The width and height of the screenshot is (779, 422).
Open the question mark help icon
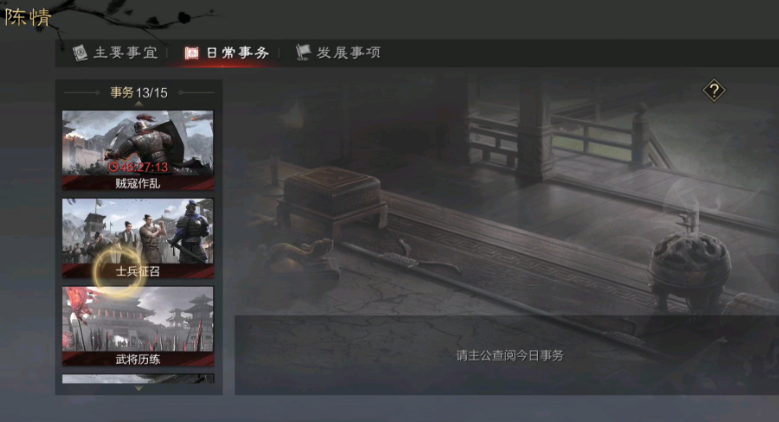pos(714,90)
